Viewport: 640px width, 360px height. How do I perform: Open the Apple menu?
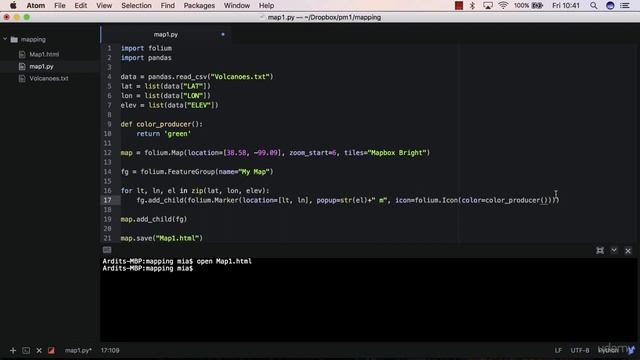[13, 6]
